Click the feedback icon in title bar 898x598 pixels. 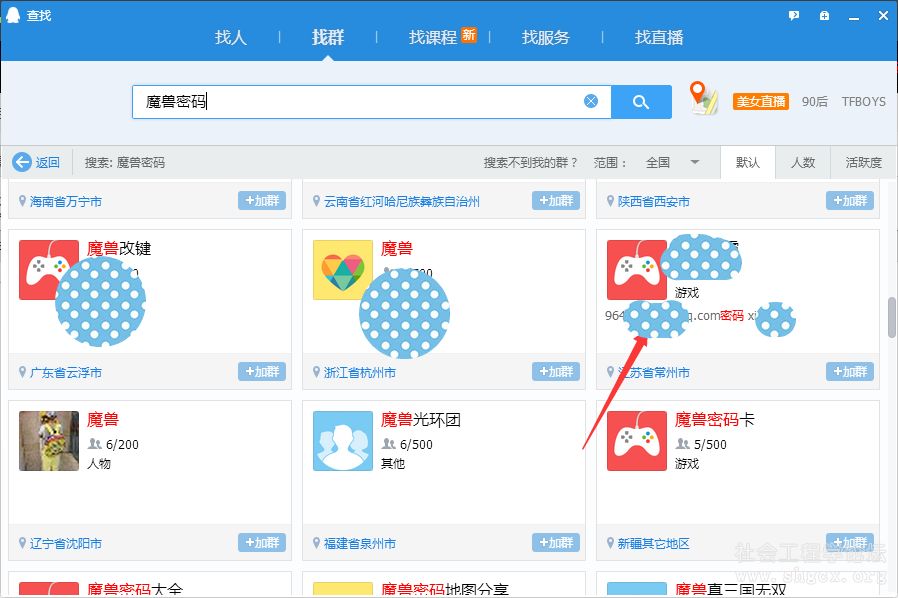(x=794, y=15)
